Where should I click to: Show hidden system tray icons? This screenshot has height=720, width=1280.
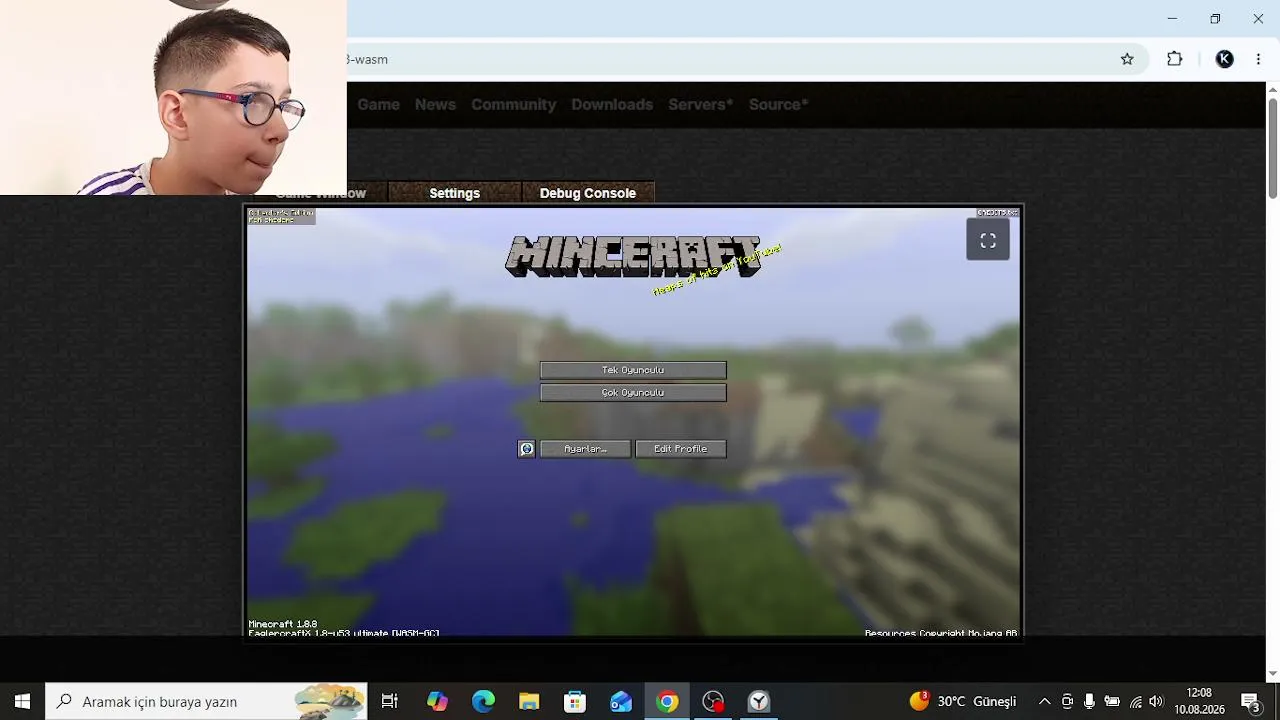(x=1044, y=701)
